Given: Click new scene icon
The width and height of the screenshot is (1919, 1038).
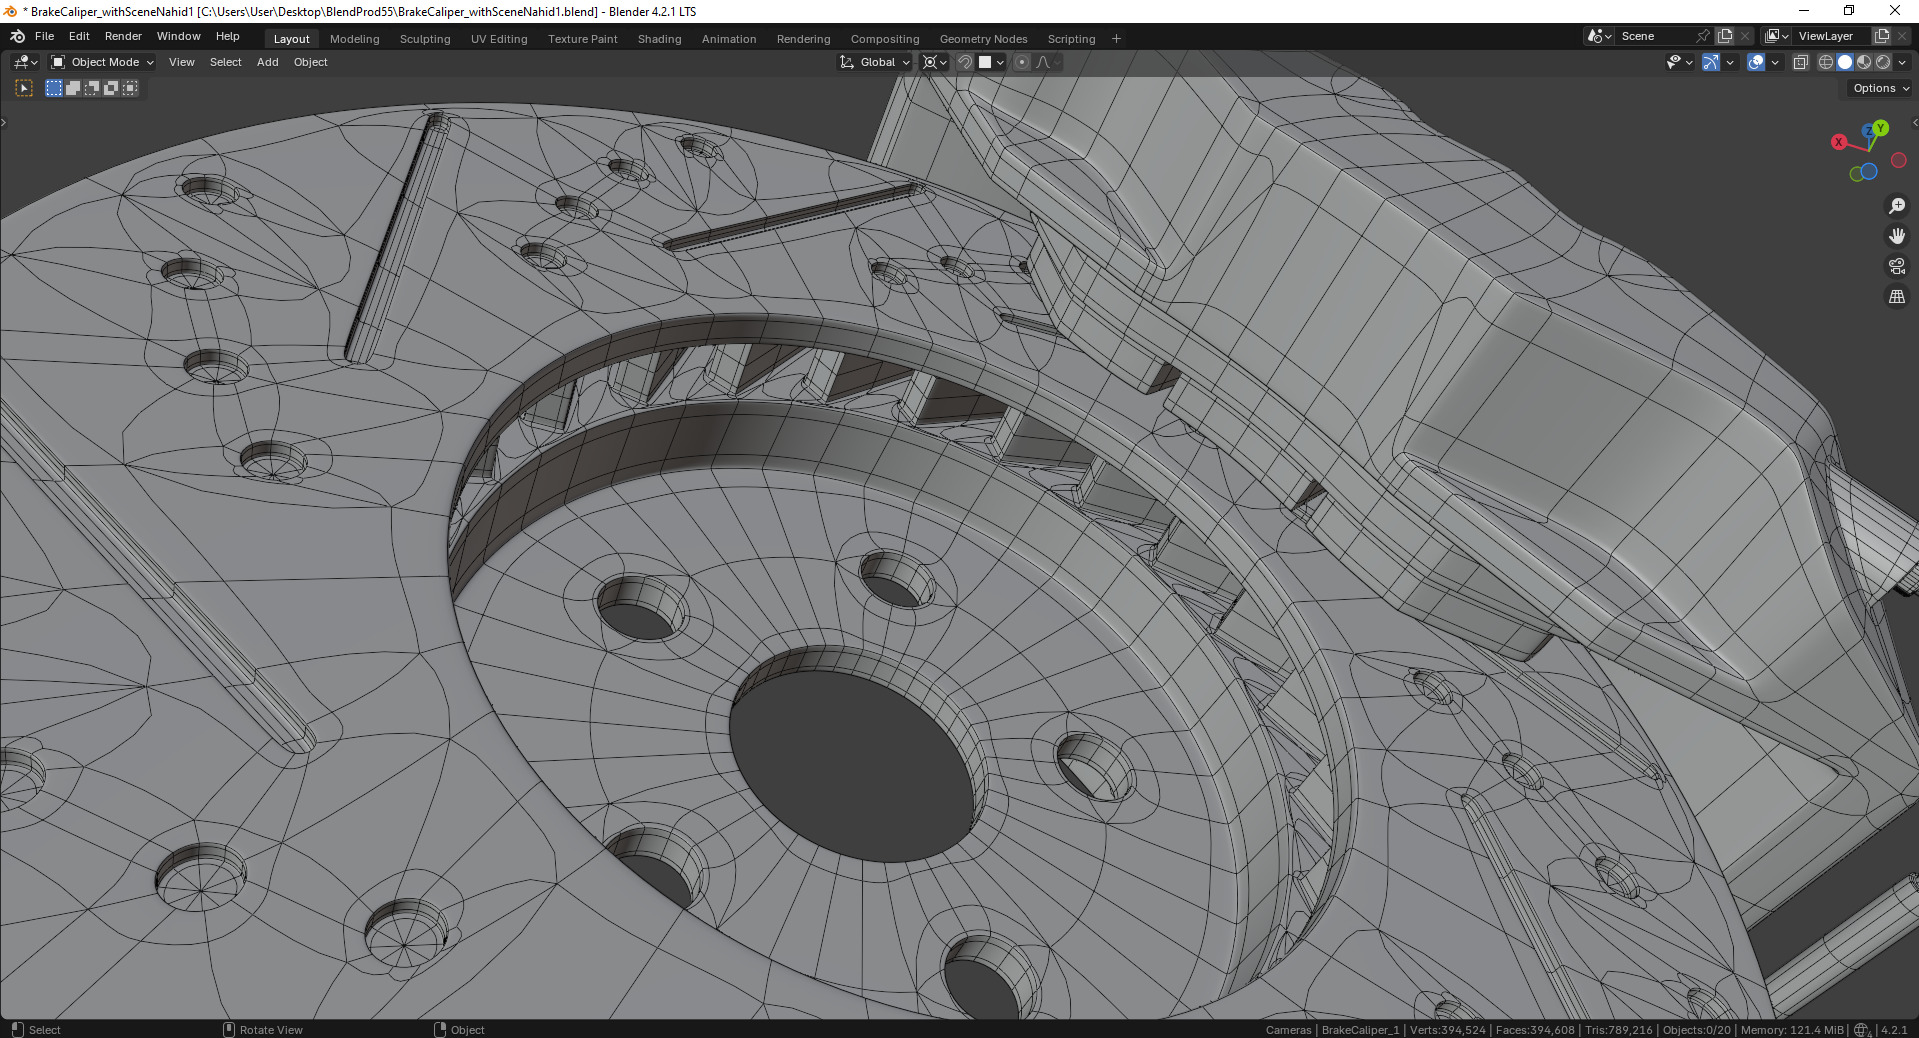Looking at the screenshot, I should (x=1725, y=36).
